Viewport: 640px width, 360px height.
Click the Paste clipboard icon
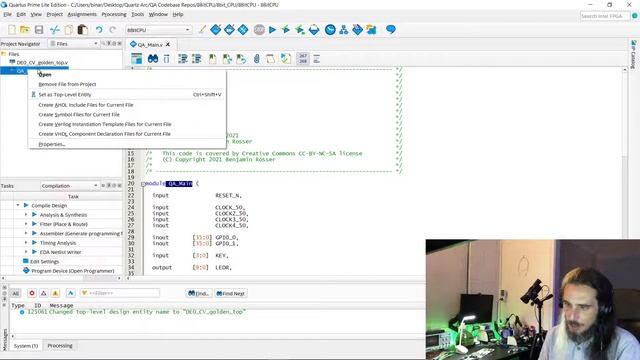click(x=82, y=30)
